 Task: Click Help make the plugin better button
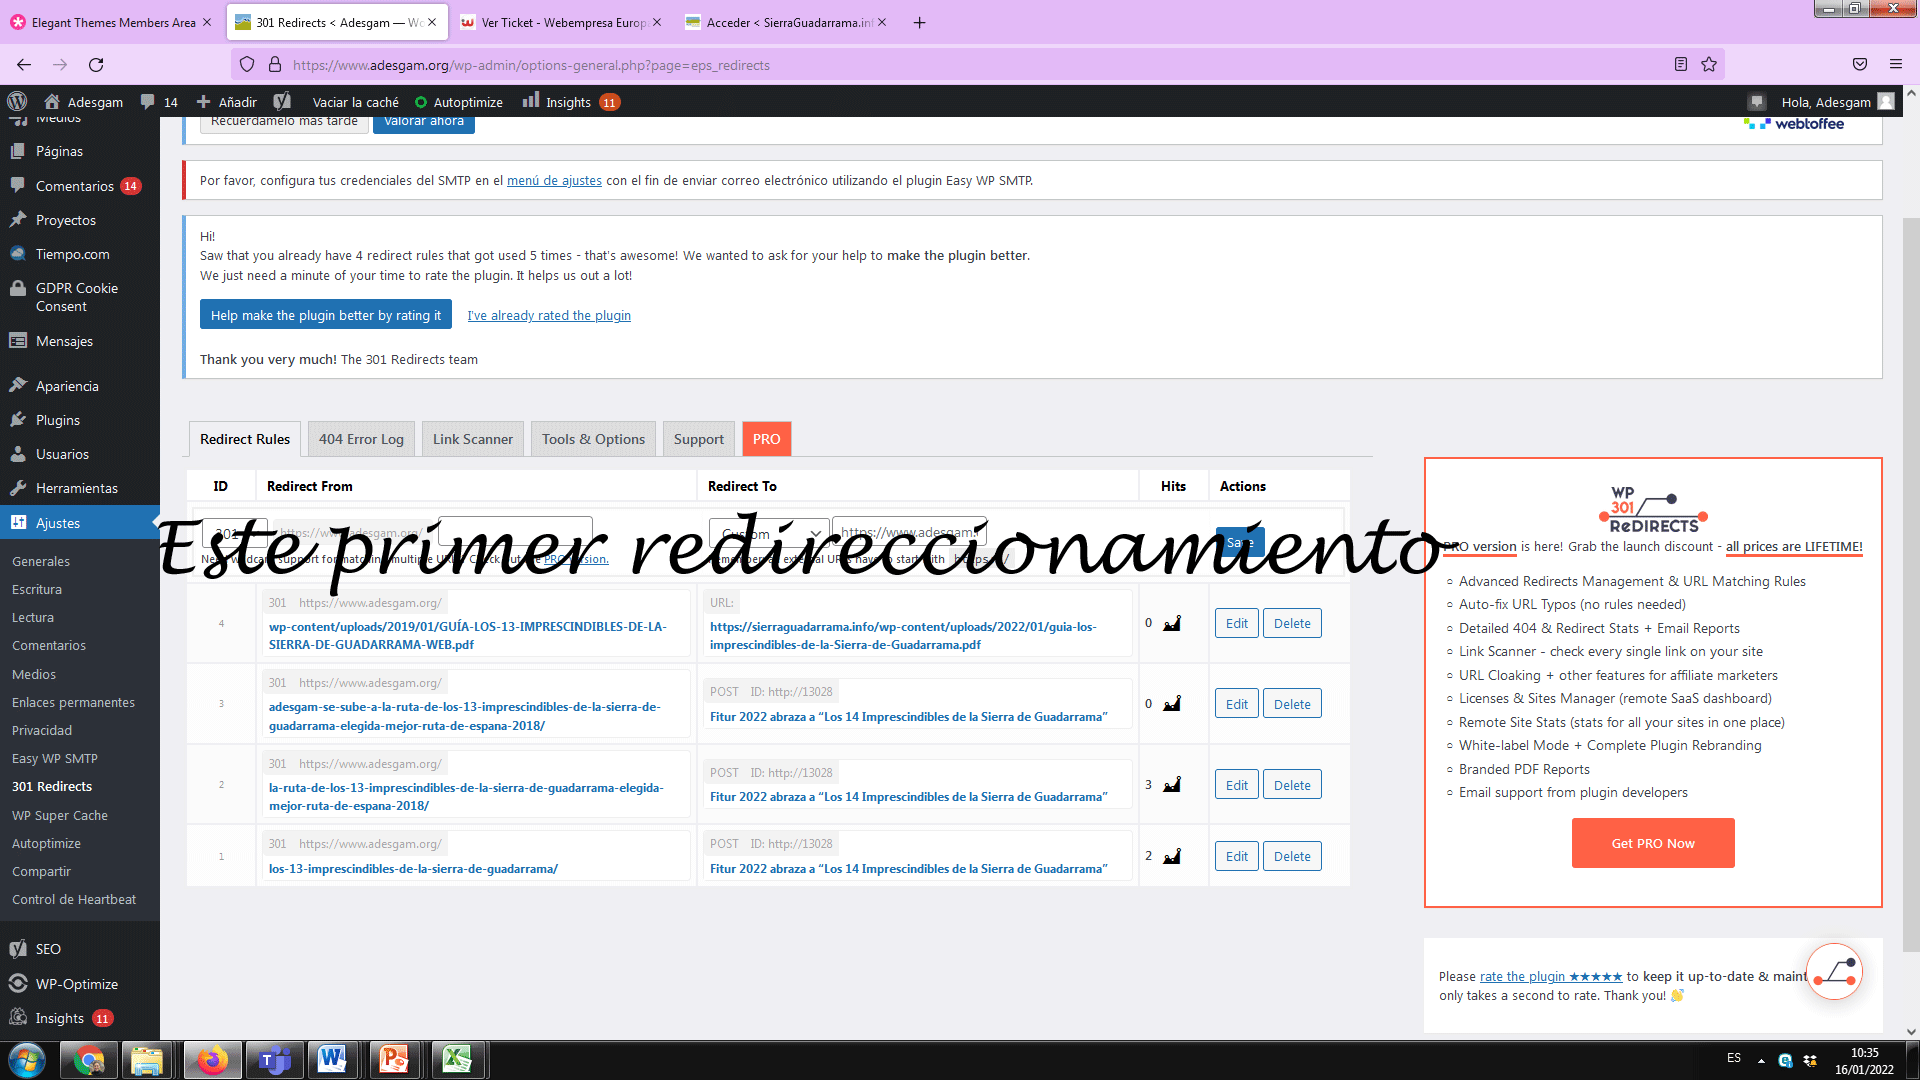tap(326, 315)
